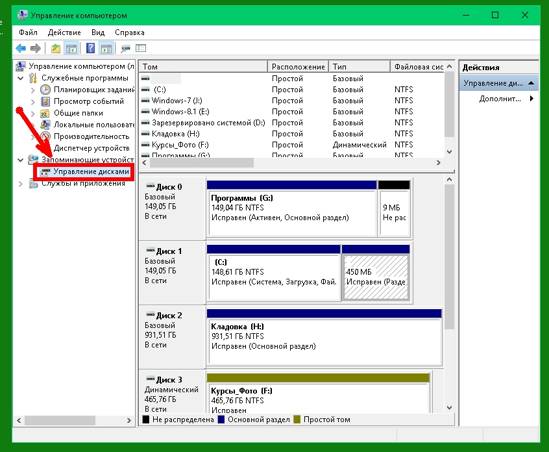549x452 pixels.
Task: Click the Back arrow toolbar icon
Action: (x=21, y=48)
